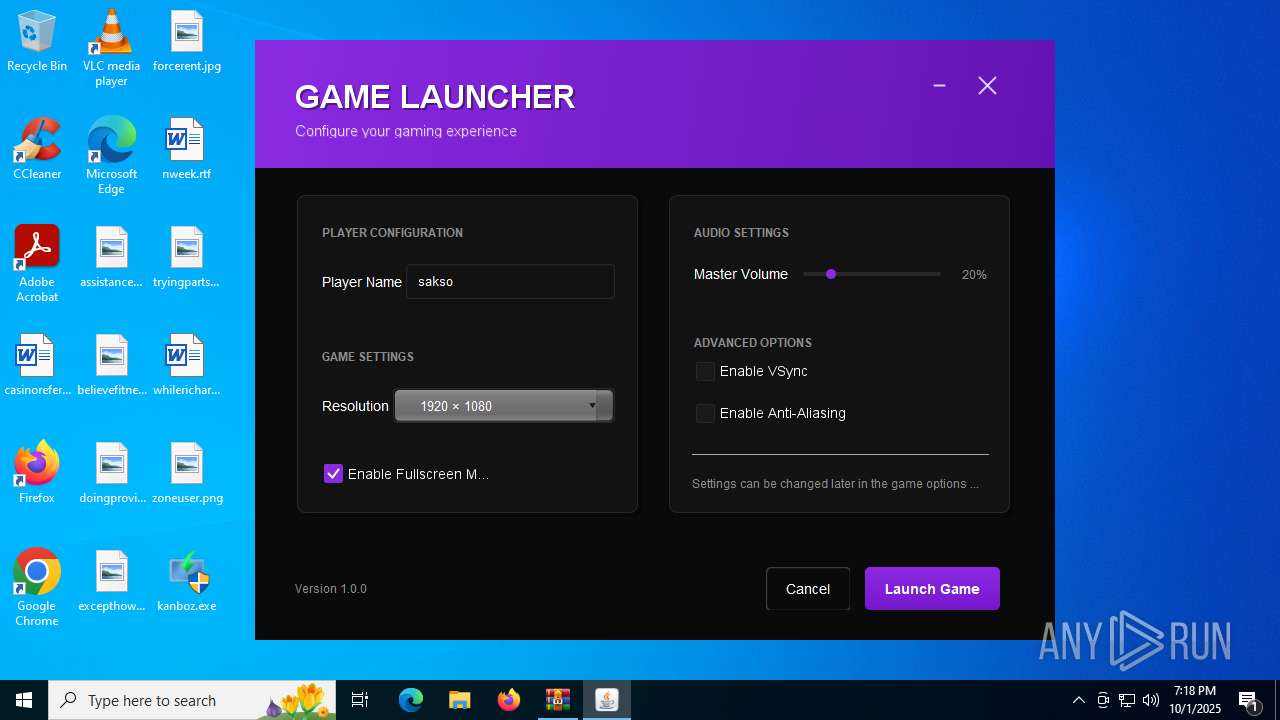Screen dimensions: 1280x720
Task: Switch to Java app in taskbar
Action: 606,700
